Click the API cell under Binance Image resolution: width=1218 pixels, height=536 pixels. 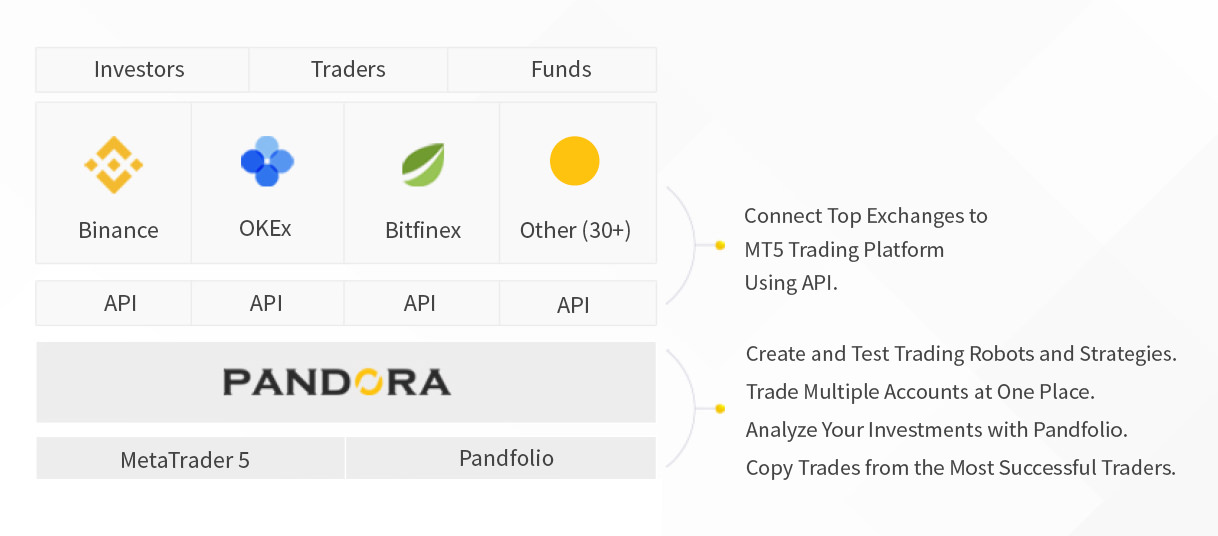pos(114,303)
